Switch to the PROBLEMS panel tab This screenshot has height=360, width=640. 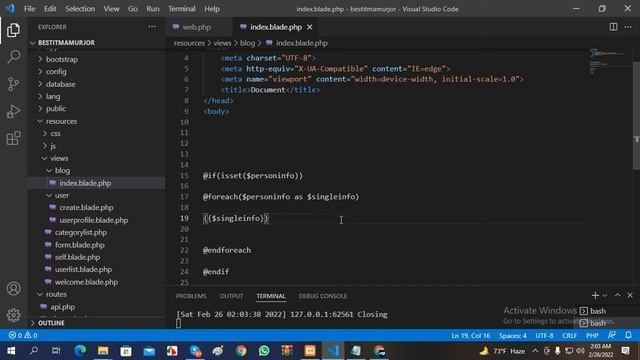pos(191,296)
